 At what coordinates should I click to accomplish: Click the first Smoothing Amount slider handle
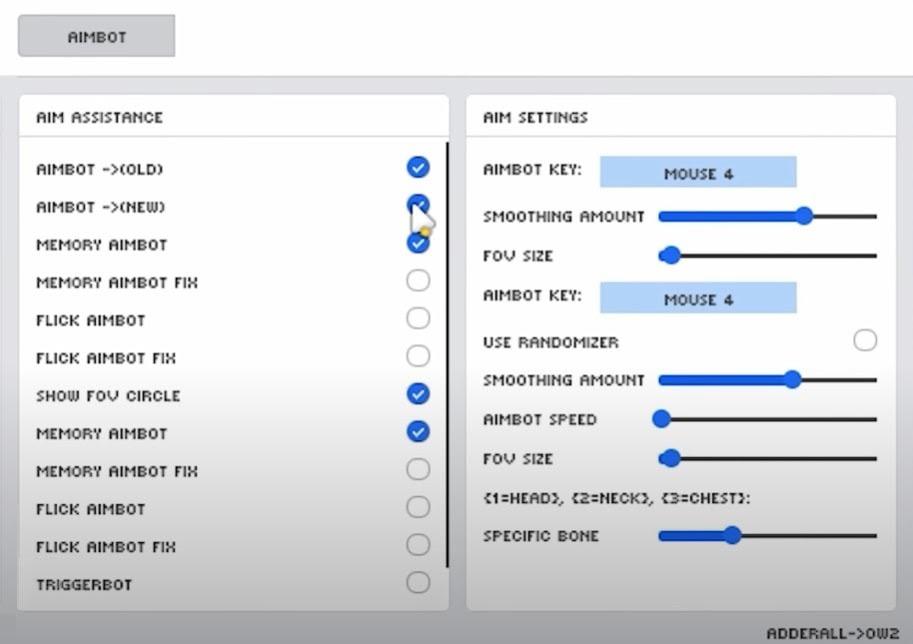[804, 216]
